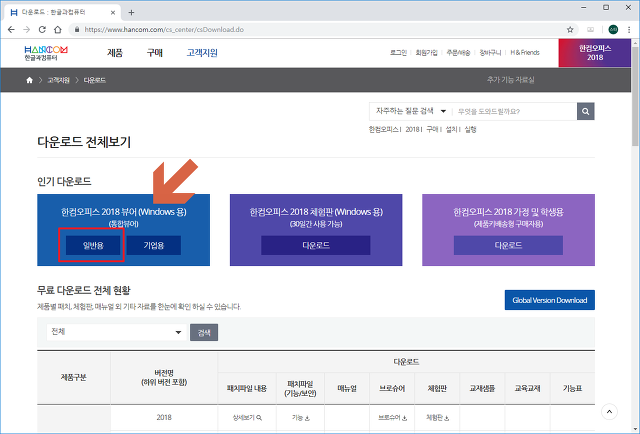Download the 2018 체험판 from the table
This screenshot has width=640, height=434.
pyautogui.click(x=437, y=418)
